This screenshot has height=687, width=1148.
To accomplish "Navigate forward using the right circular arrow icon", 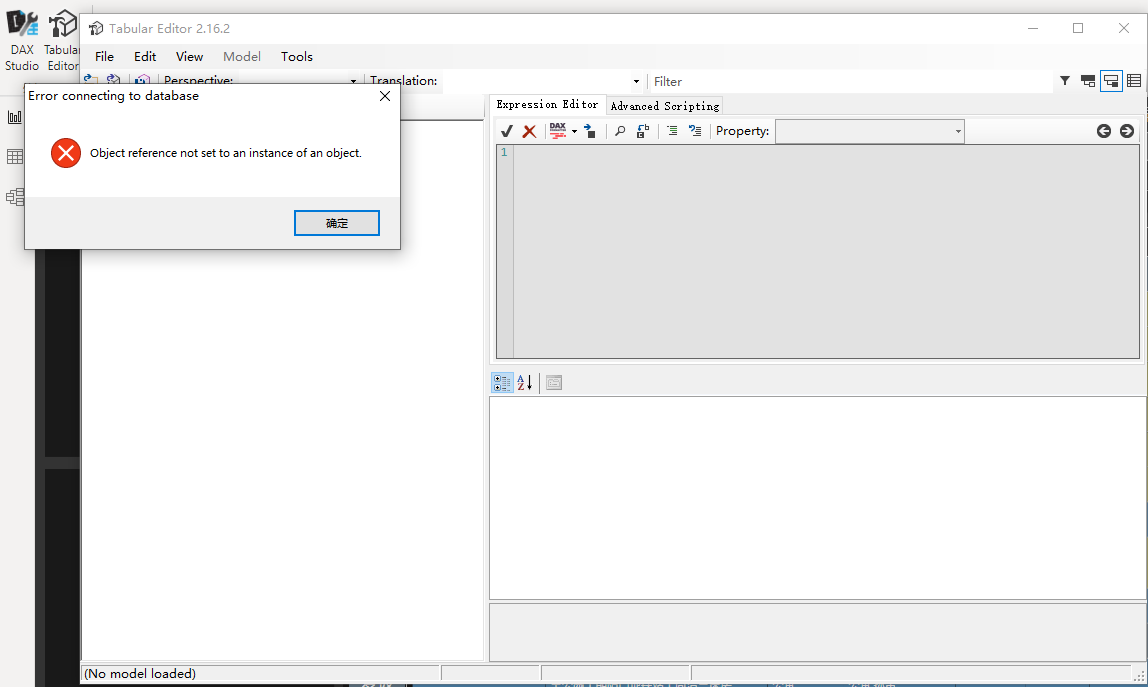I will click(1127, 130).
